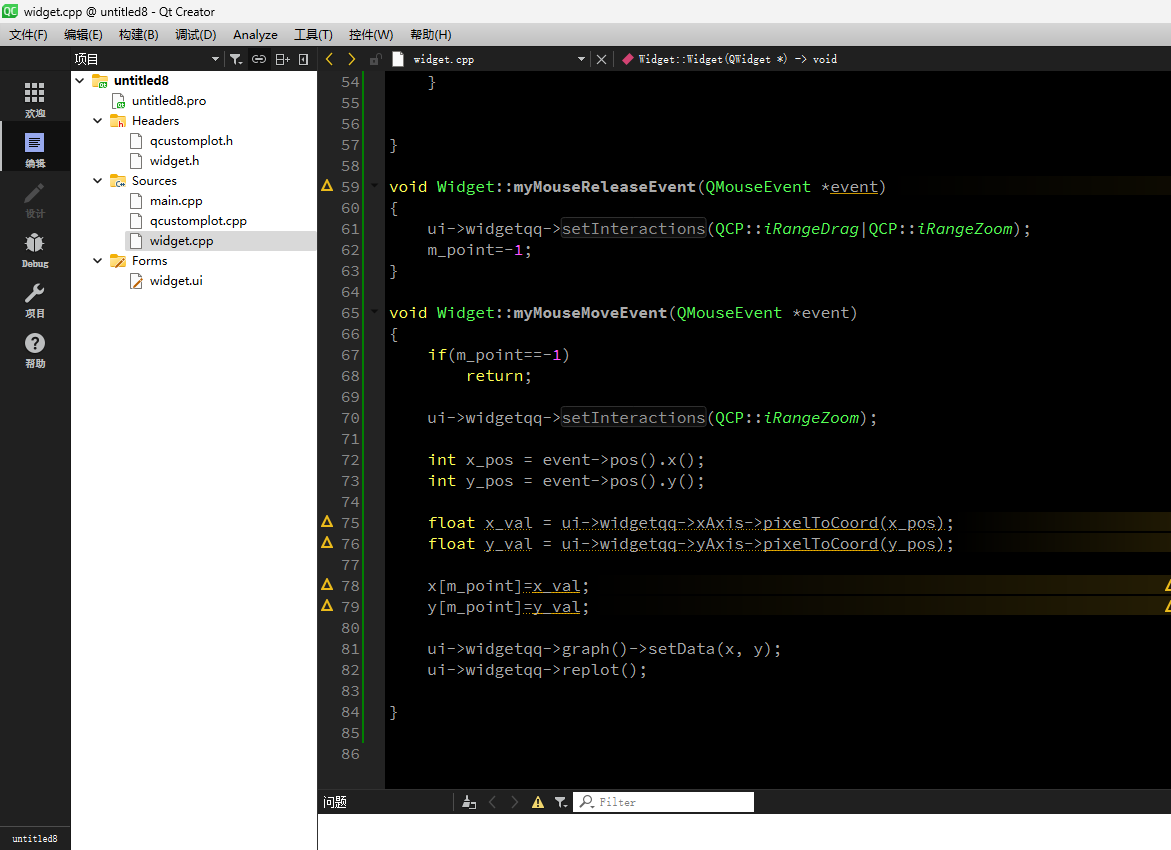The width and height of the screenshot is (1171, 850).
Task: Click warning icon on line 78
Action: pyautogui.click(x=327, y=584)
